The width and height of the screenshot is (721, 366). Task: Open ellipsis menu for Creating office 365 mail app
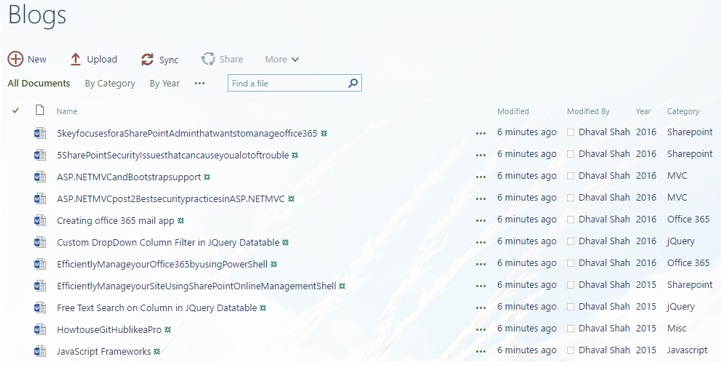coord(481,221)
